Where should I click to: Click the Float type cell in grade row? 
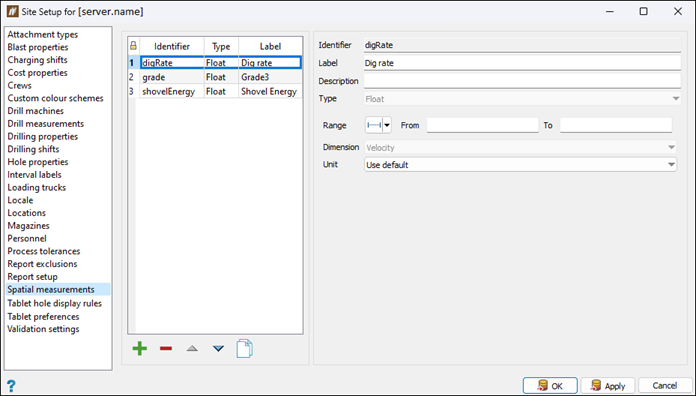point(221,77)
